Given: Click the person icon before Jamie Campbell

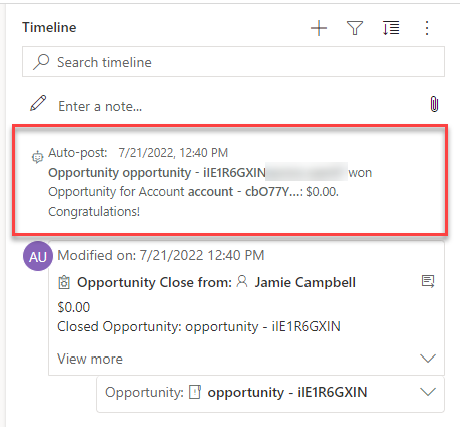Looking at the screenshot, I should coord(242,282).
